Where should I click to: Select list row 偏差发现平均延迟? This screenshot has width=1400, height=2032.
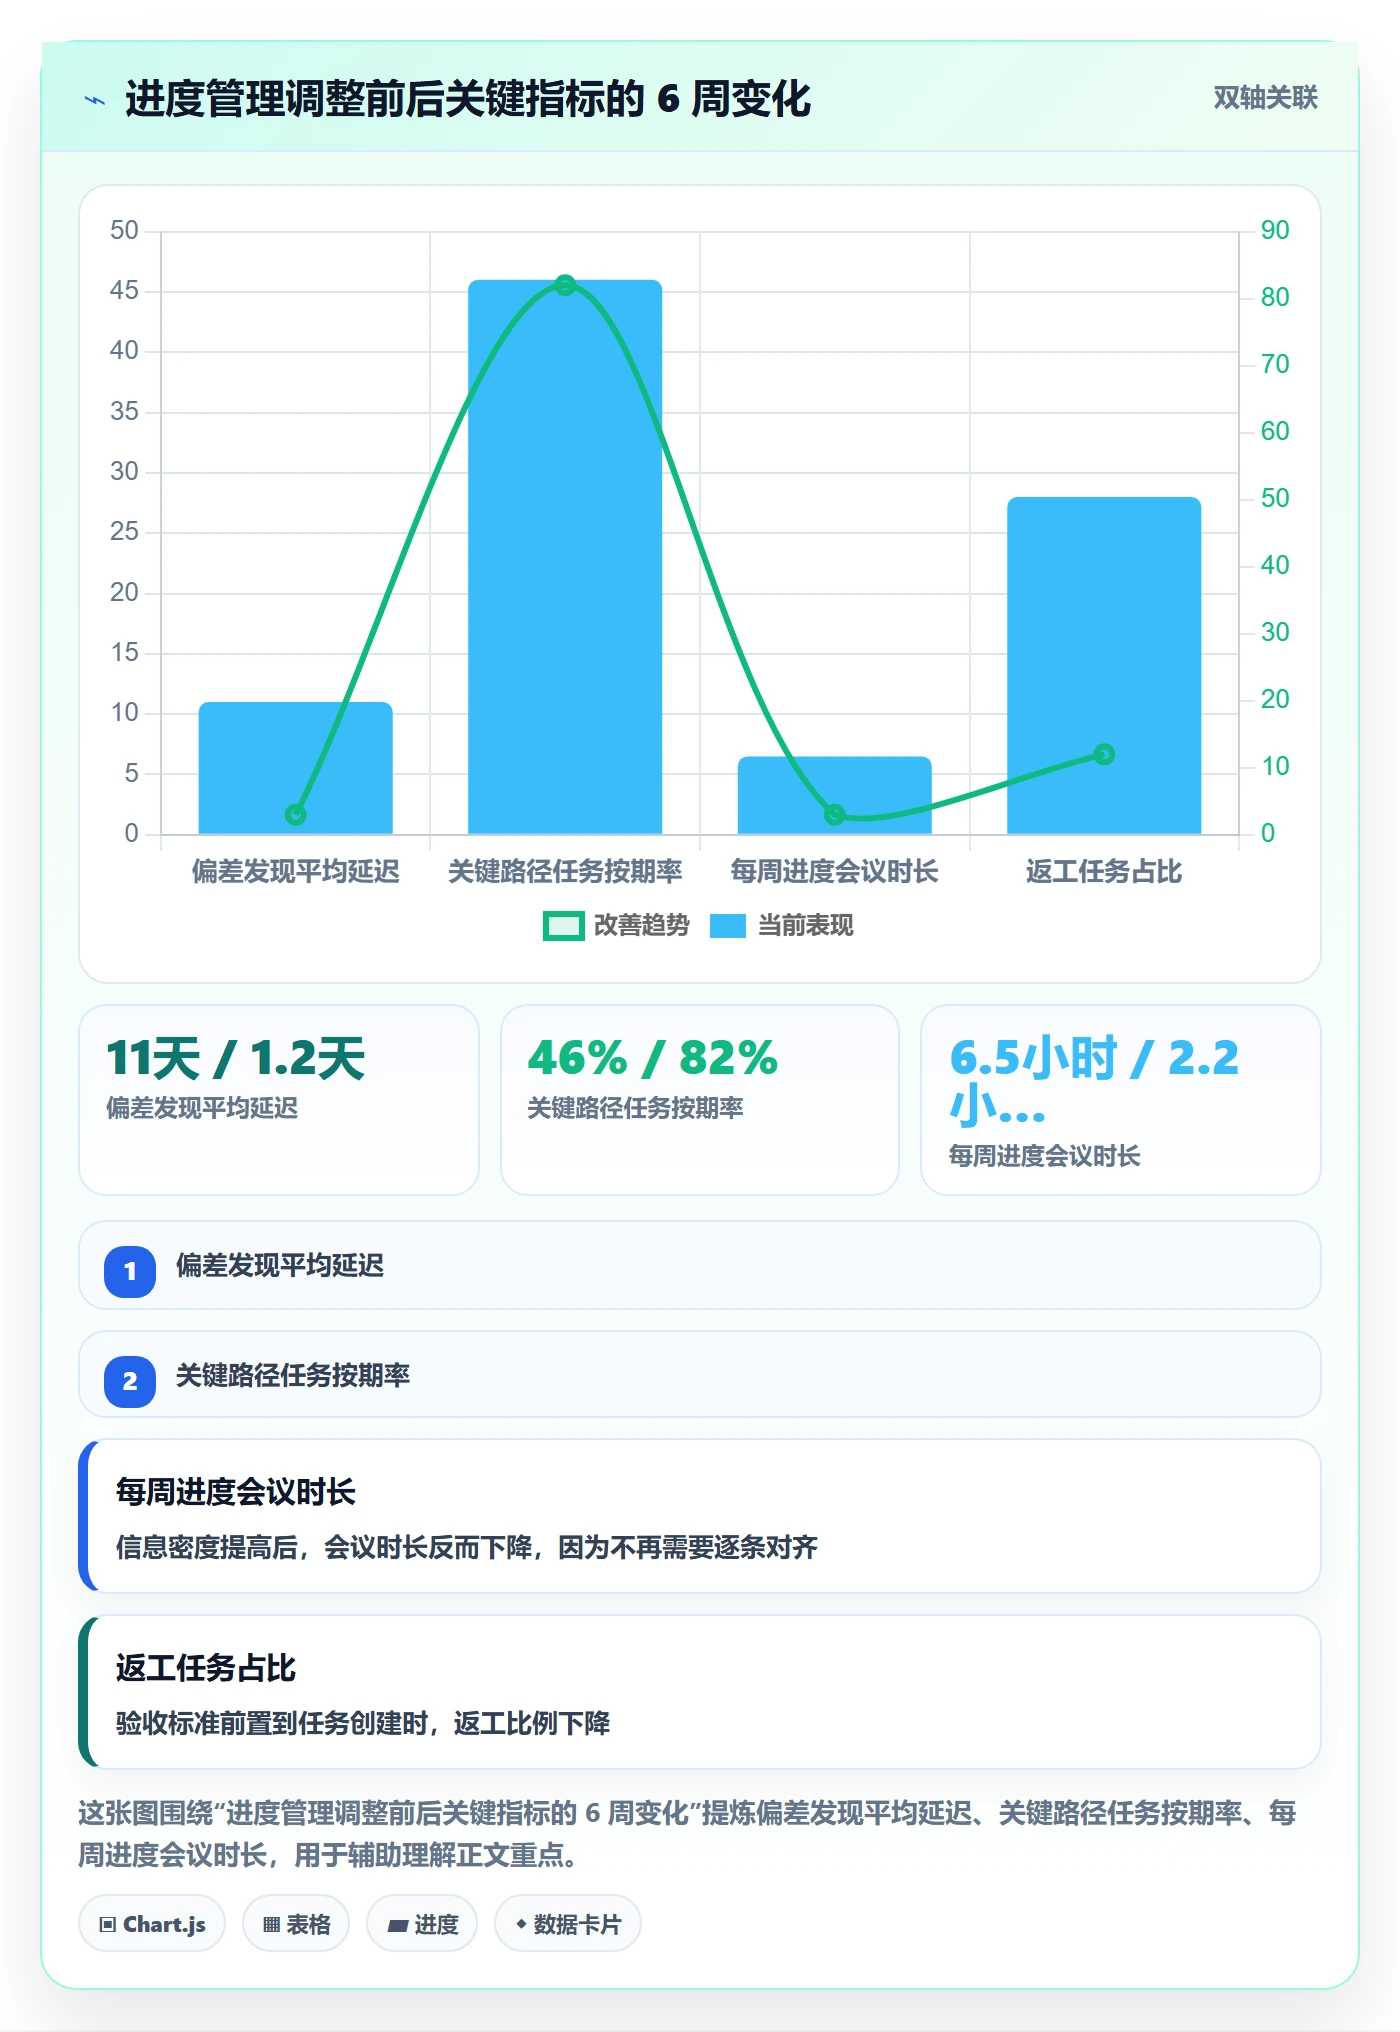click(x=700, y=1265)
